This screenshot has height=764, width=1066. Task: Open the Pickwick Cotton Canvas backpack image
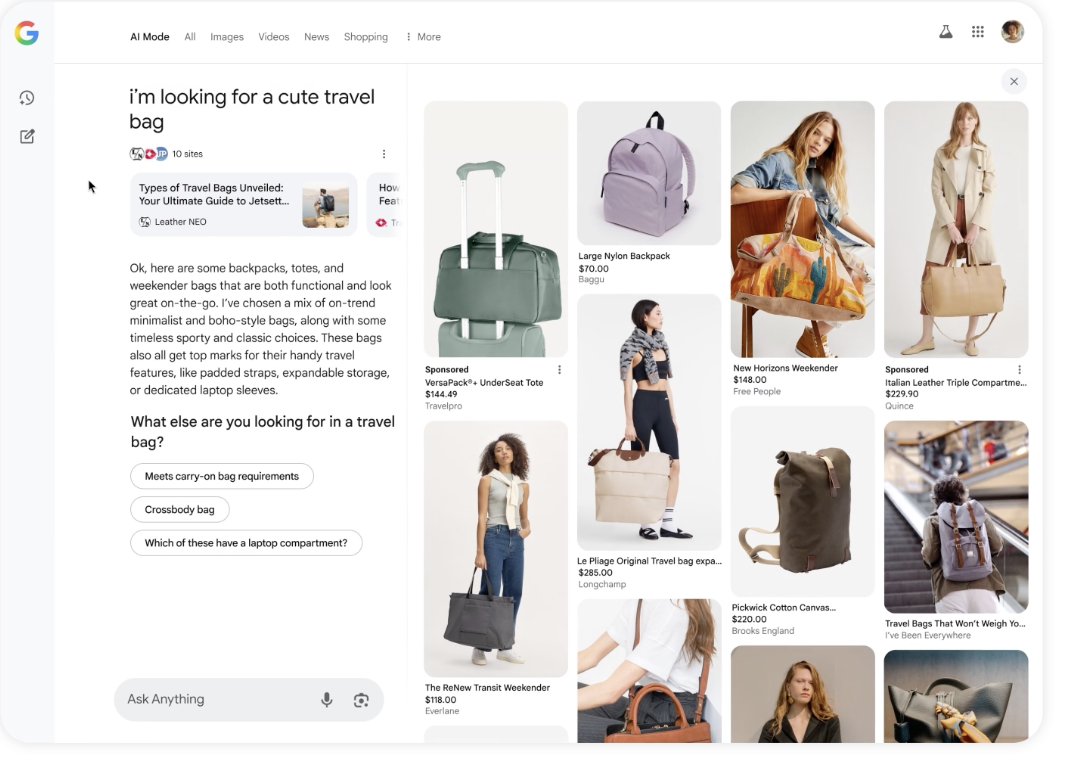pos(802,502)
